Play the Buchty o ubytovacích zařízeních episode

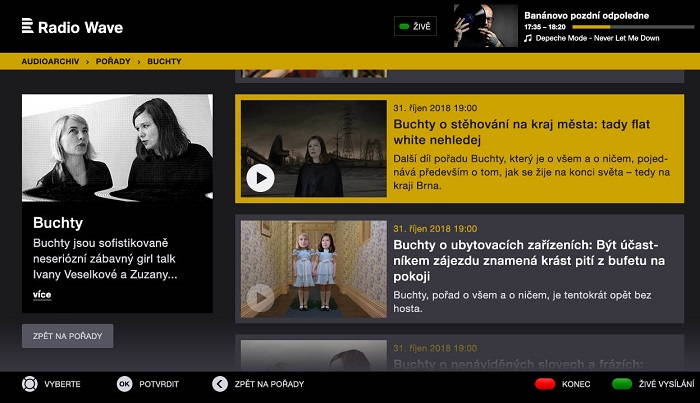260,297
